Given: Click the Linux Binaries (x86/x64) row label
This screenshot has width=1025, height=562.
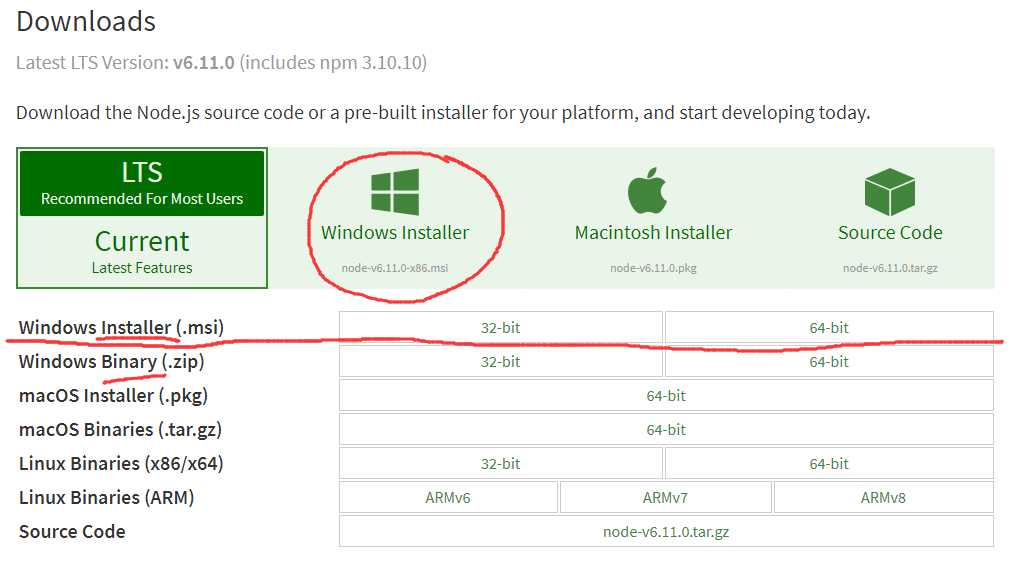Looking at the screenshot, I should (x=121, y=463).
